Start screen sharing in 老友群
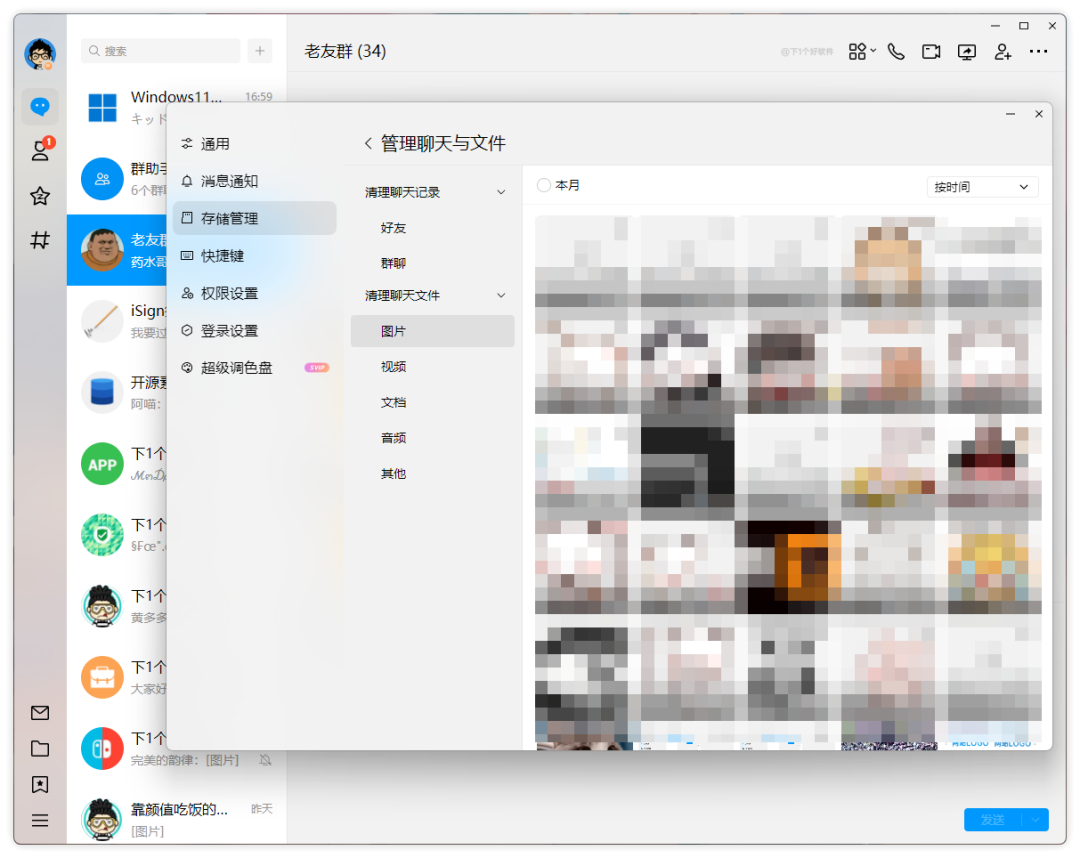 tap(967, 52)
